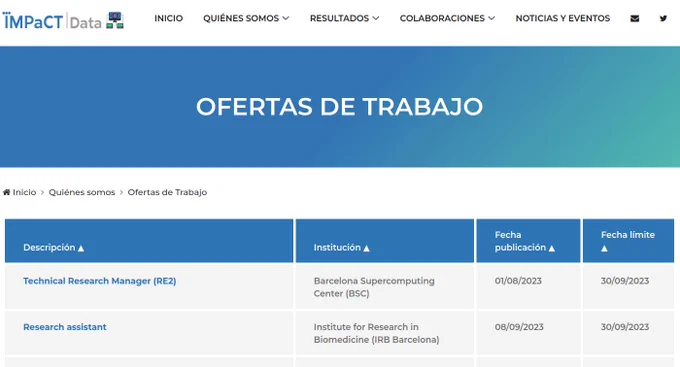Viewport: 680px width, 367px height.
Task: Click the IMPaCT Data logo
Action: pyautogui.click(x=63, y=20)
